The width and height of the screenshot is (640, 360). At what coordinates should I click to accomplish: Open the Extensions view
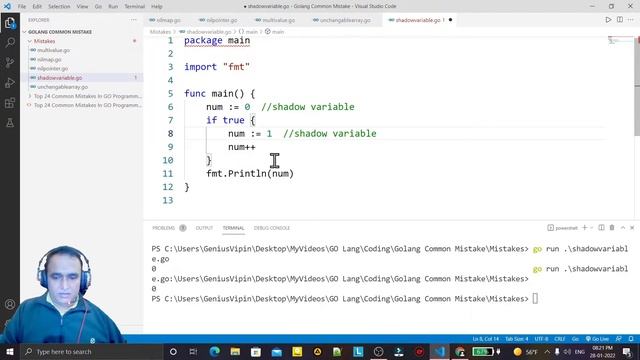10,103
